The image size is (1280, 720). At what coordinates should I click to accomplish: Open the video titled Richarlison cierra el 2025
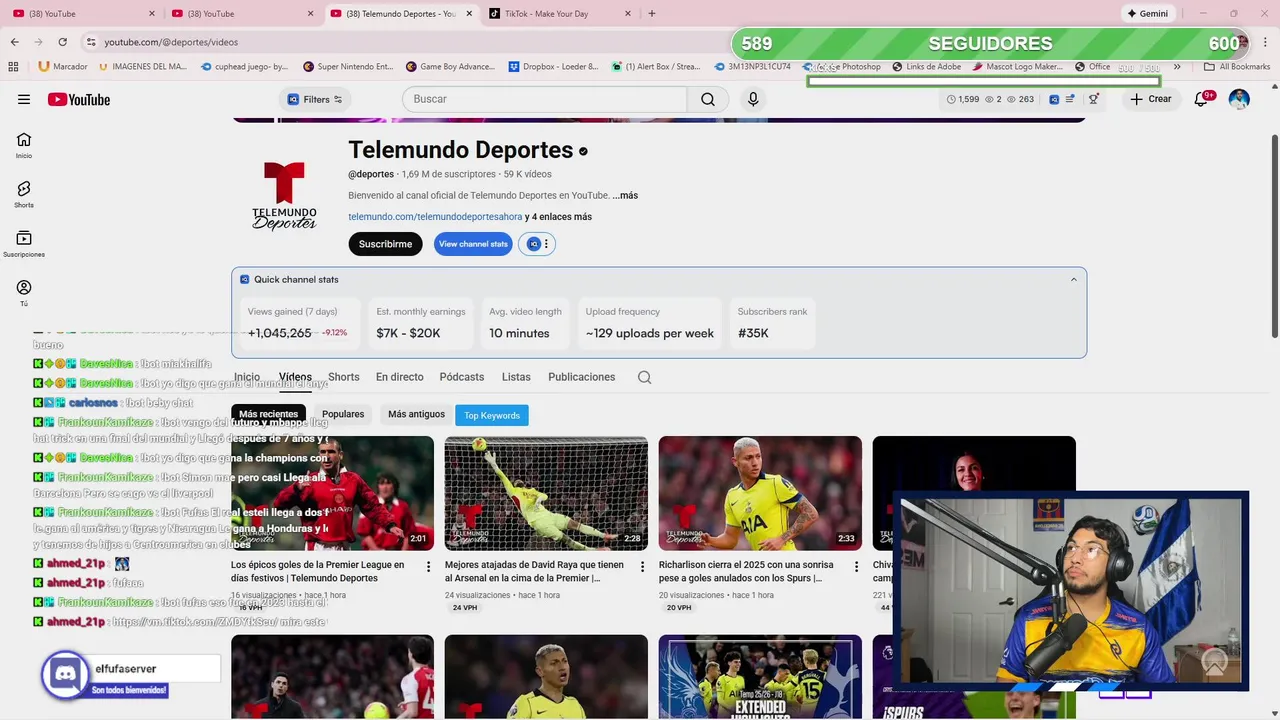tap(749, 571)
